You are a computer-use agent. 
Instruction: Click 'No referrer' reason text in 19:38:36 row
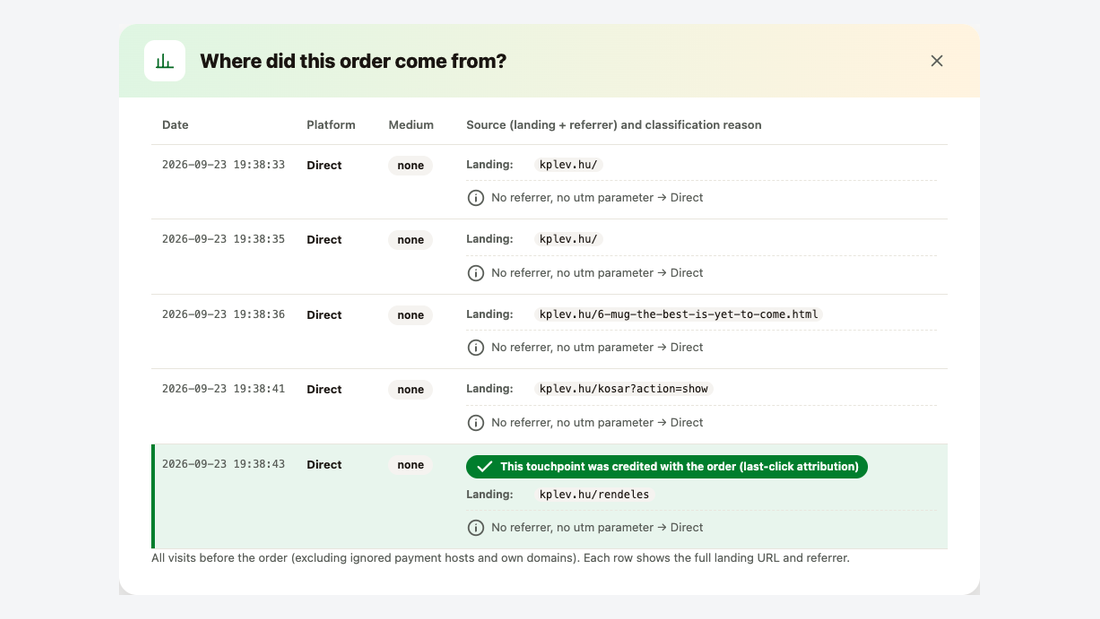597,347
